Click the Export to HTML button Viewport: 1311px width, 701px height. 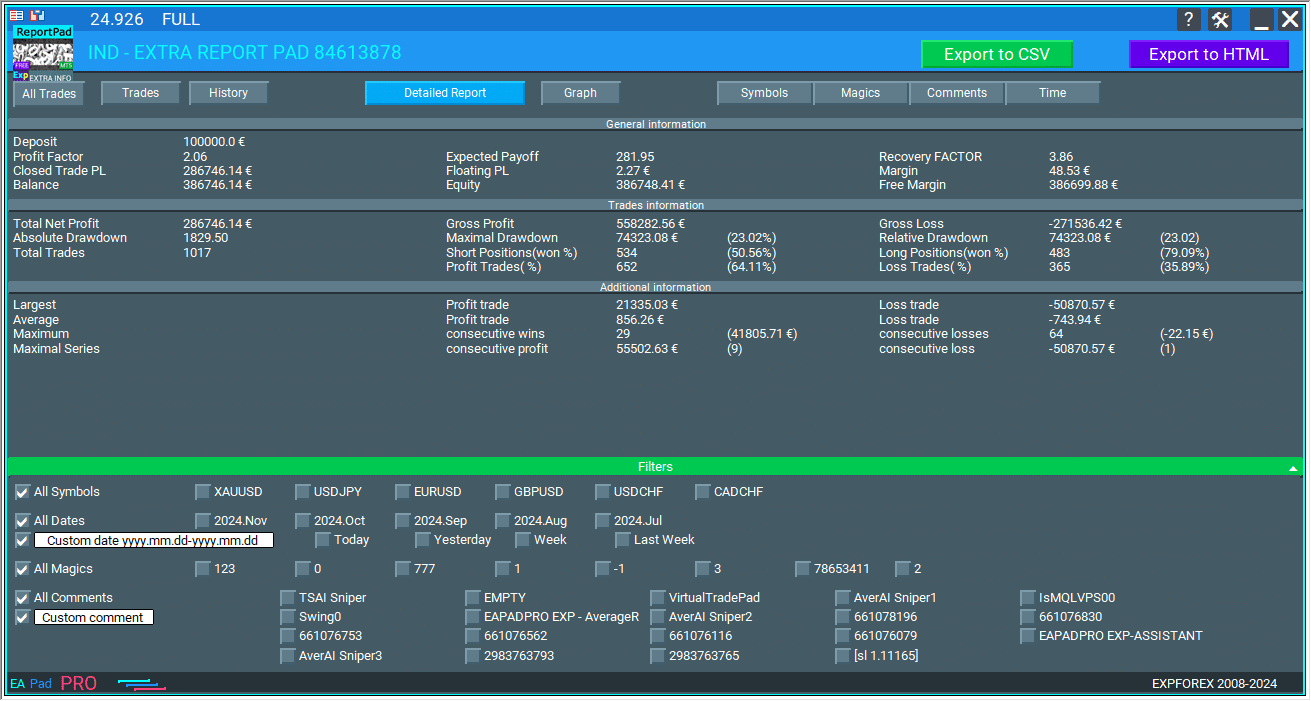coord(1208,55)
